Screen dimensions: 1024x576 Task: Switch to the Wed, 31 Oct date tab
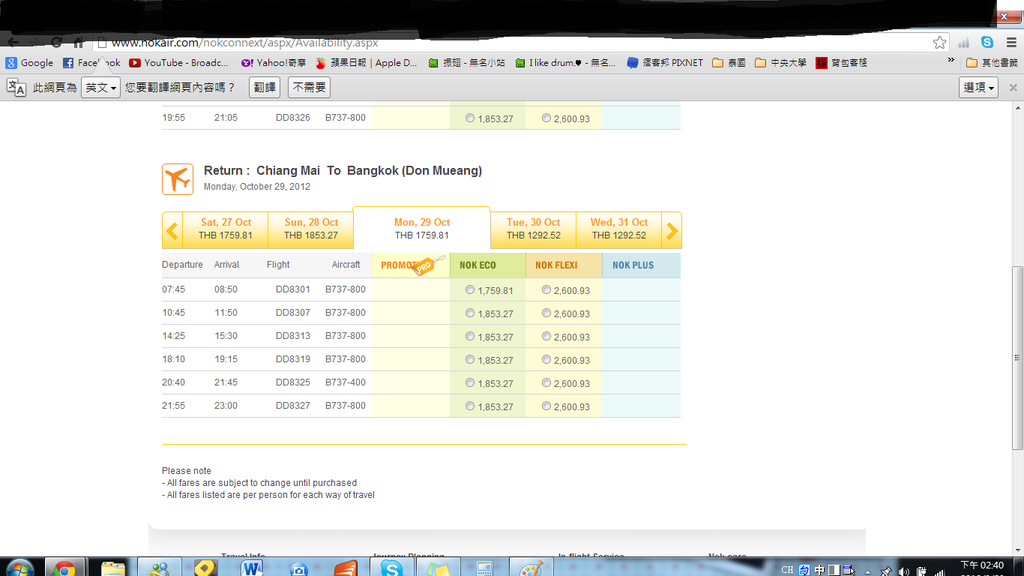coord(618,231)
